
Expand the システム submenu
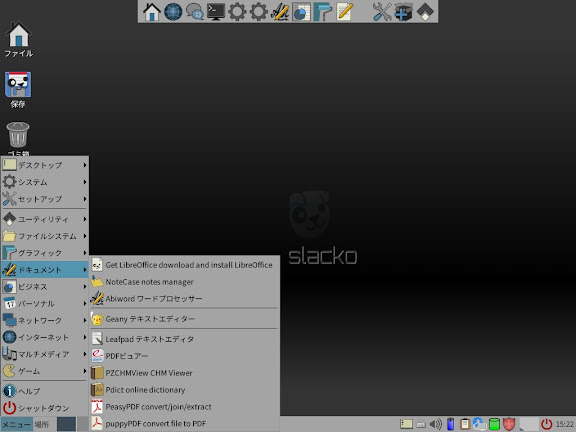[45, 182]
